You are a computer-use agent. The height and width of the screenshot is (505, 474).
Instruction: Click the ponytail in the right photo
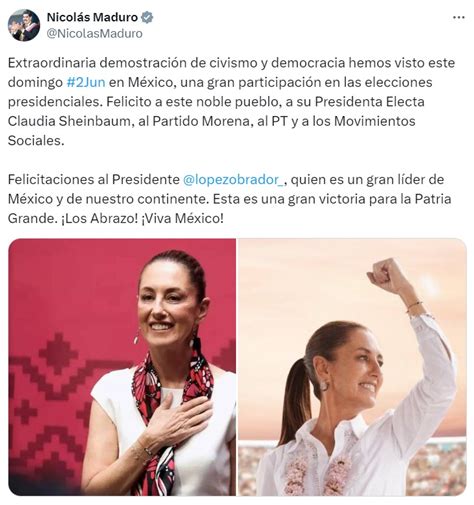(295, 400)
